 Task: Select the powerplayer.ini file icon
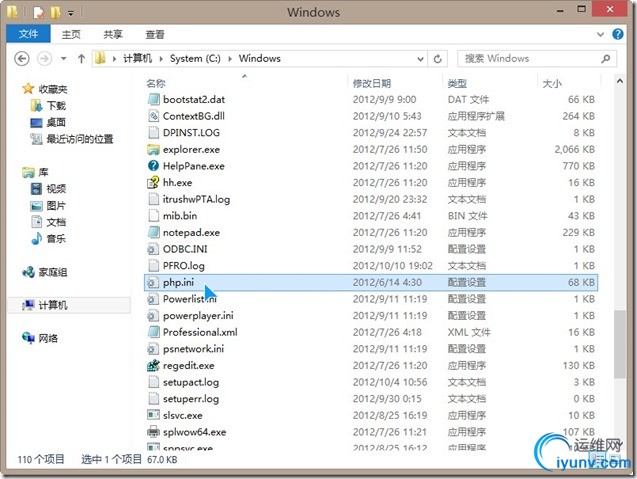pos(153,315)
